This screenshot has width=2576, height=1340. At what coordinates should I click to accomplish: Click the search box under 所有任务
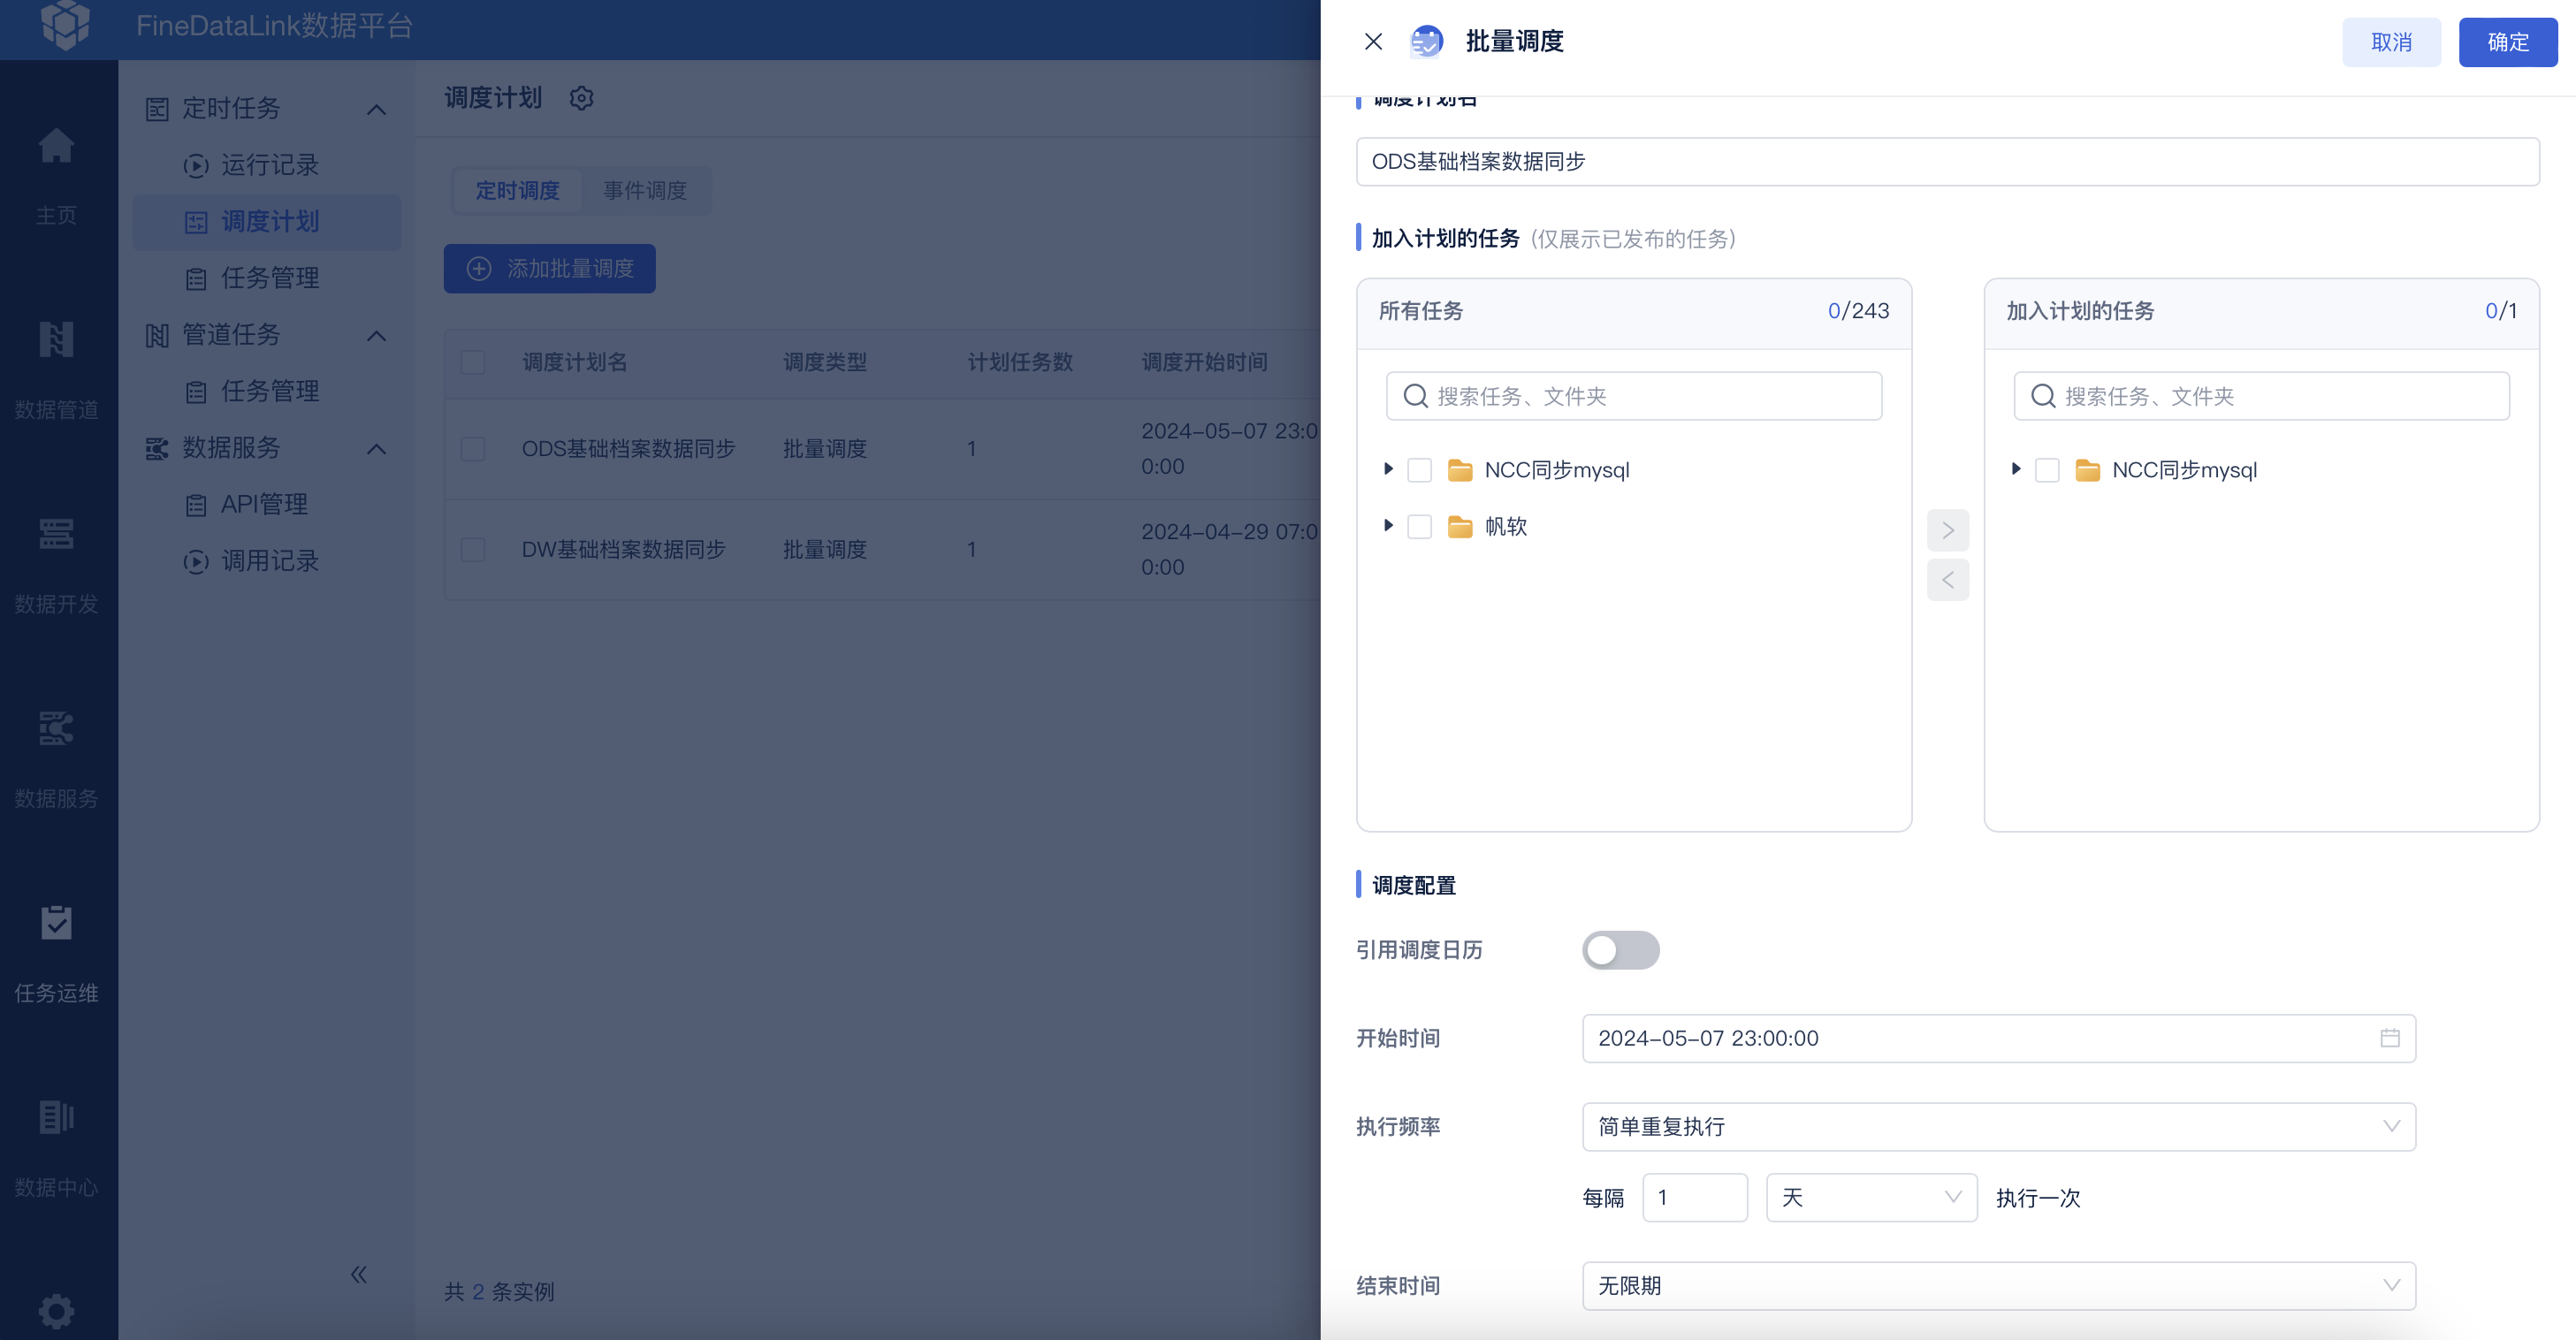[1634, 396]
